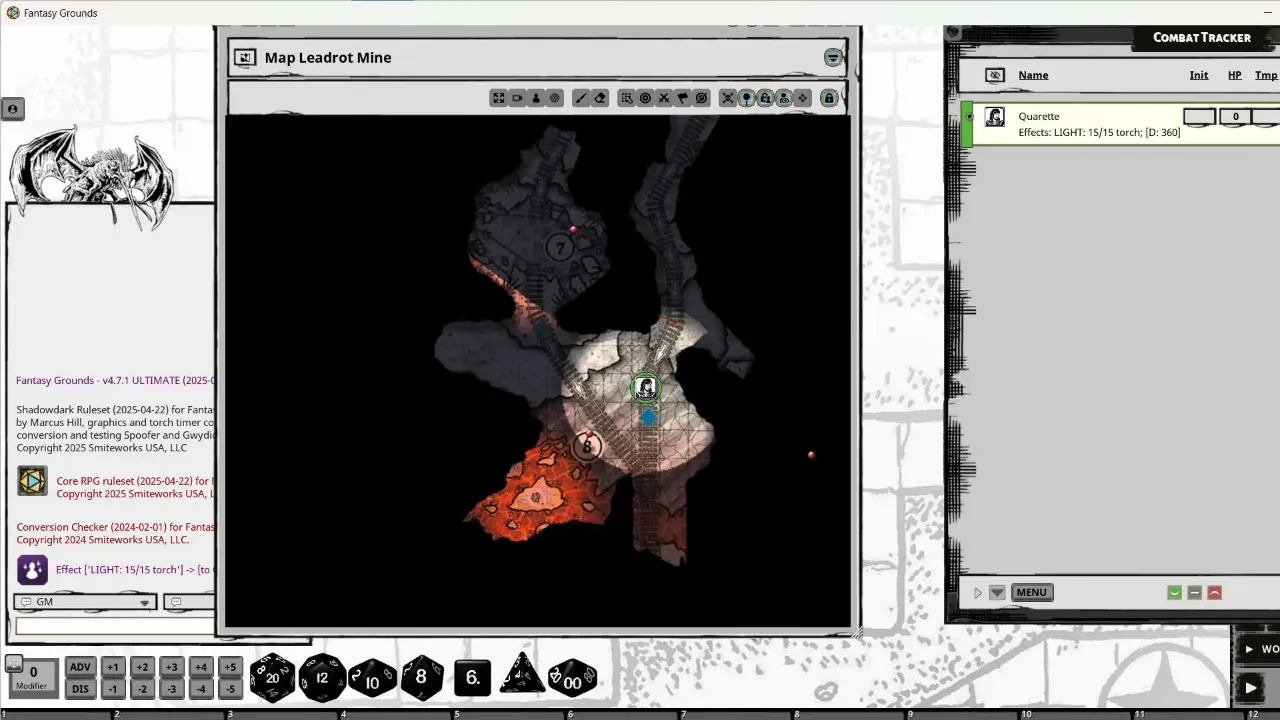Click the LIGHT 15/15 torch effects text
Viewport: 1280px width, 720px height.
pos(1099,132)
